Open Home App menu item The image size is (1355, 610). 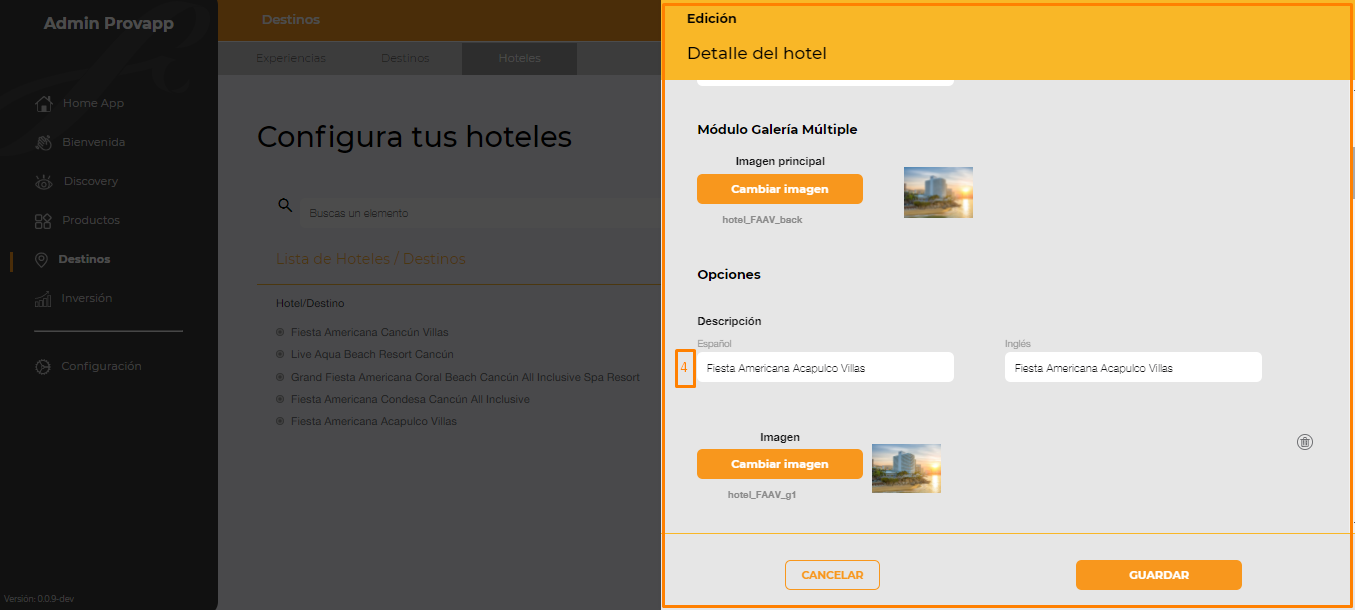coord(93,103)
